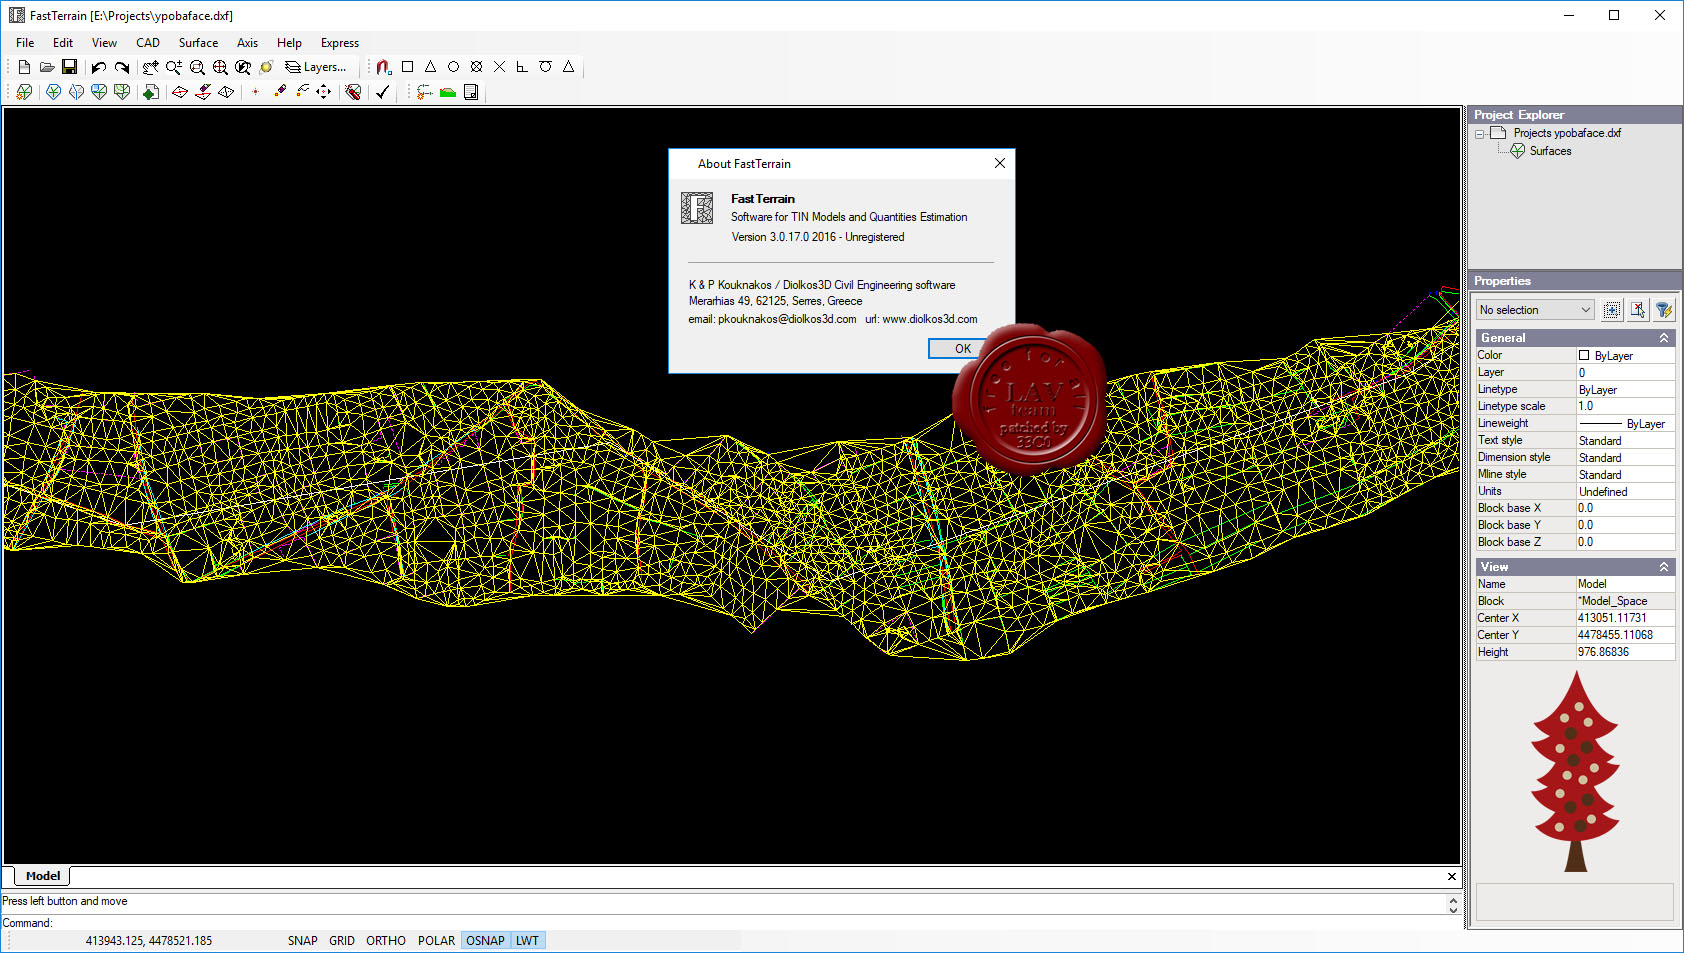Click the point insert star icon
The width and height of the screenshot is (1684, 953).
pos(255,92)
